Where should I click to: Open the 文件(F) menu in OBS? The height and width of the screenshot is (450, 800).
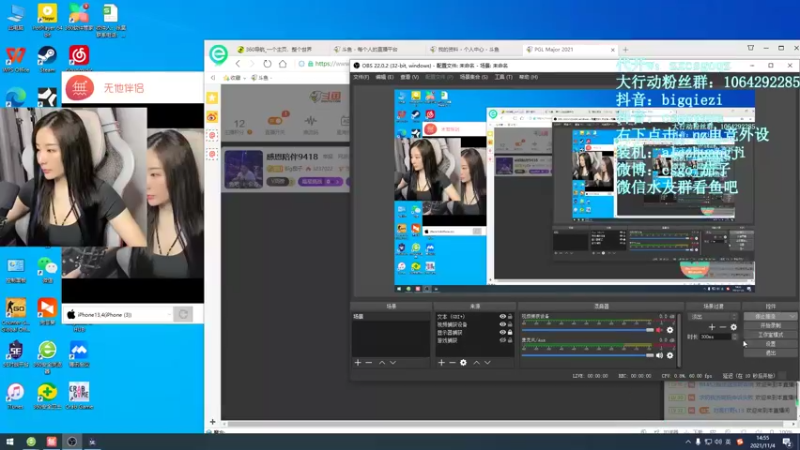(361, 77)
